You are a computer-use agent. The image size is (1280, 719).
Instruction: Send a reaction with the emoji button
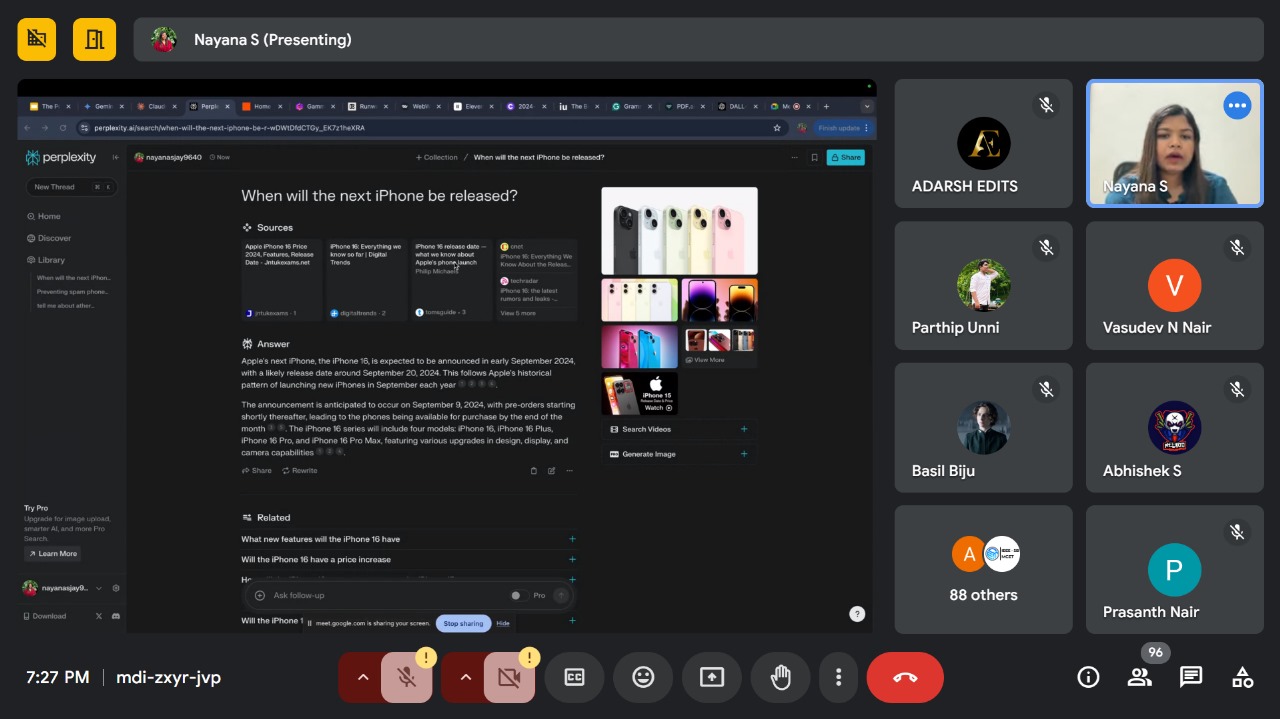tap(643, 677)
